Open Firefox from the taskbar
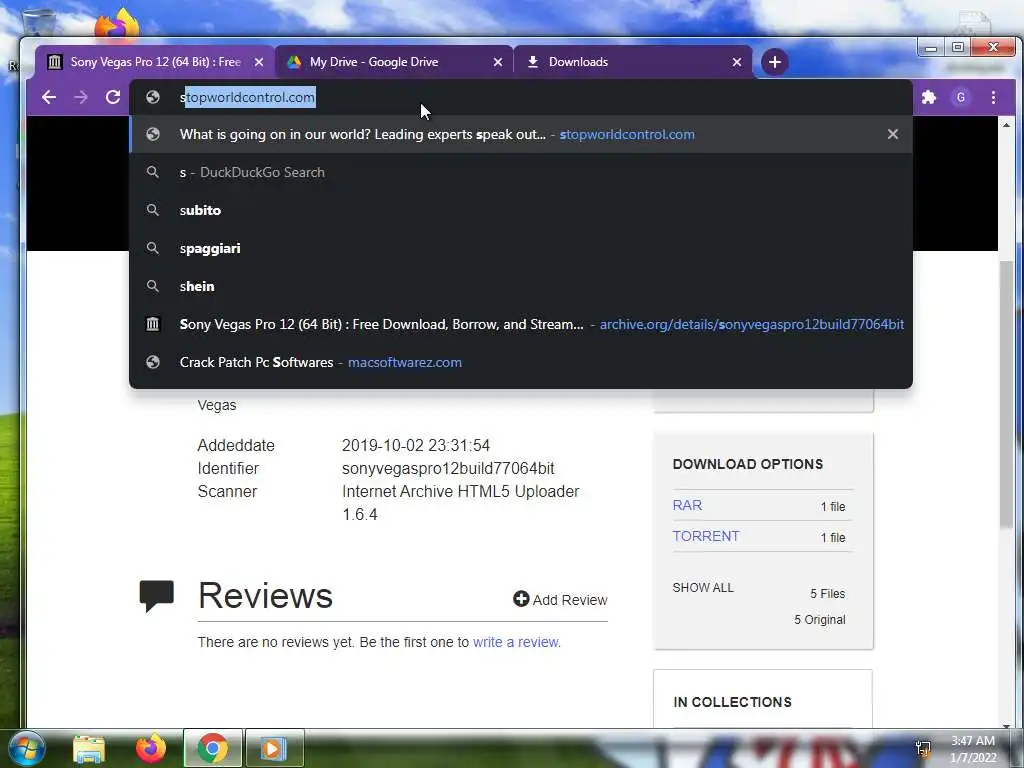1024x768 pixels. point(151,748)
